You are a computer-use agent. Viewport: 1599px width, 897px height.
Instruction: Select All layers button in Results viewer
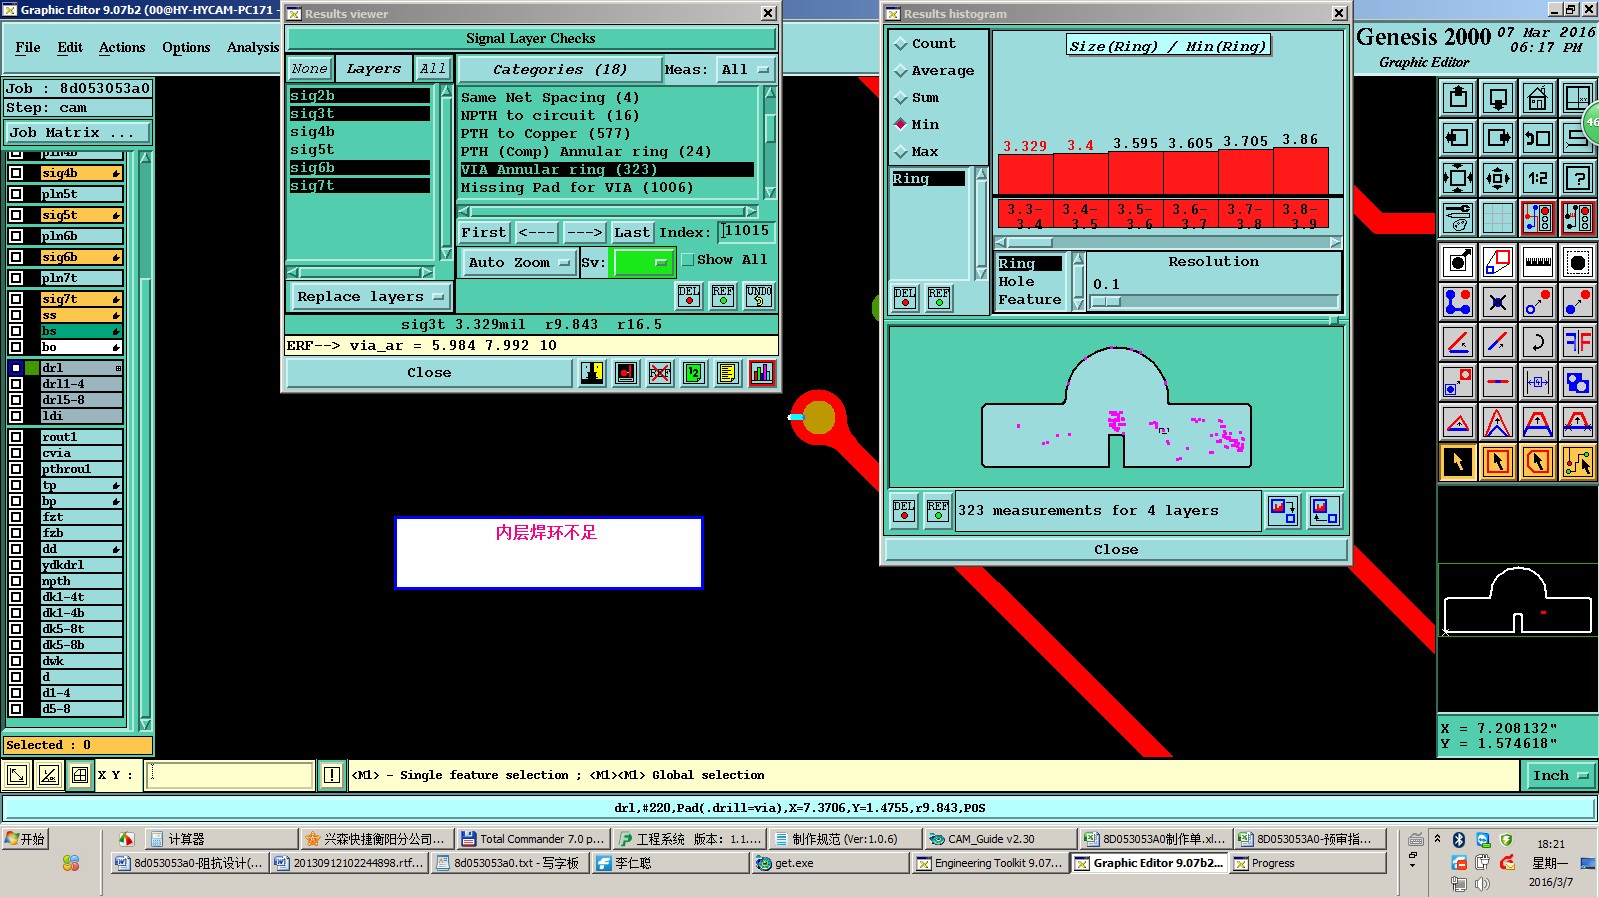click(x=432, y=69)
